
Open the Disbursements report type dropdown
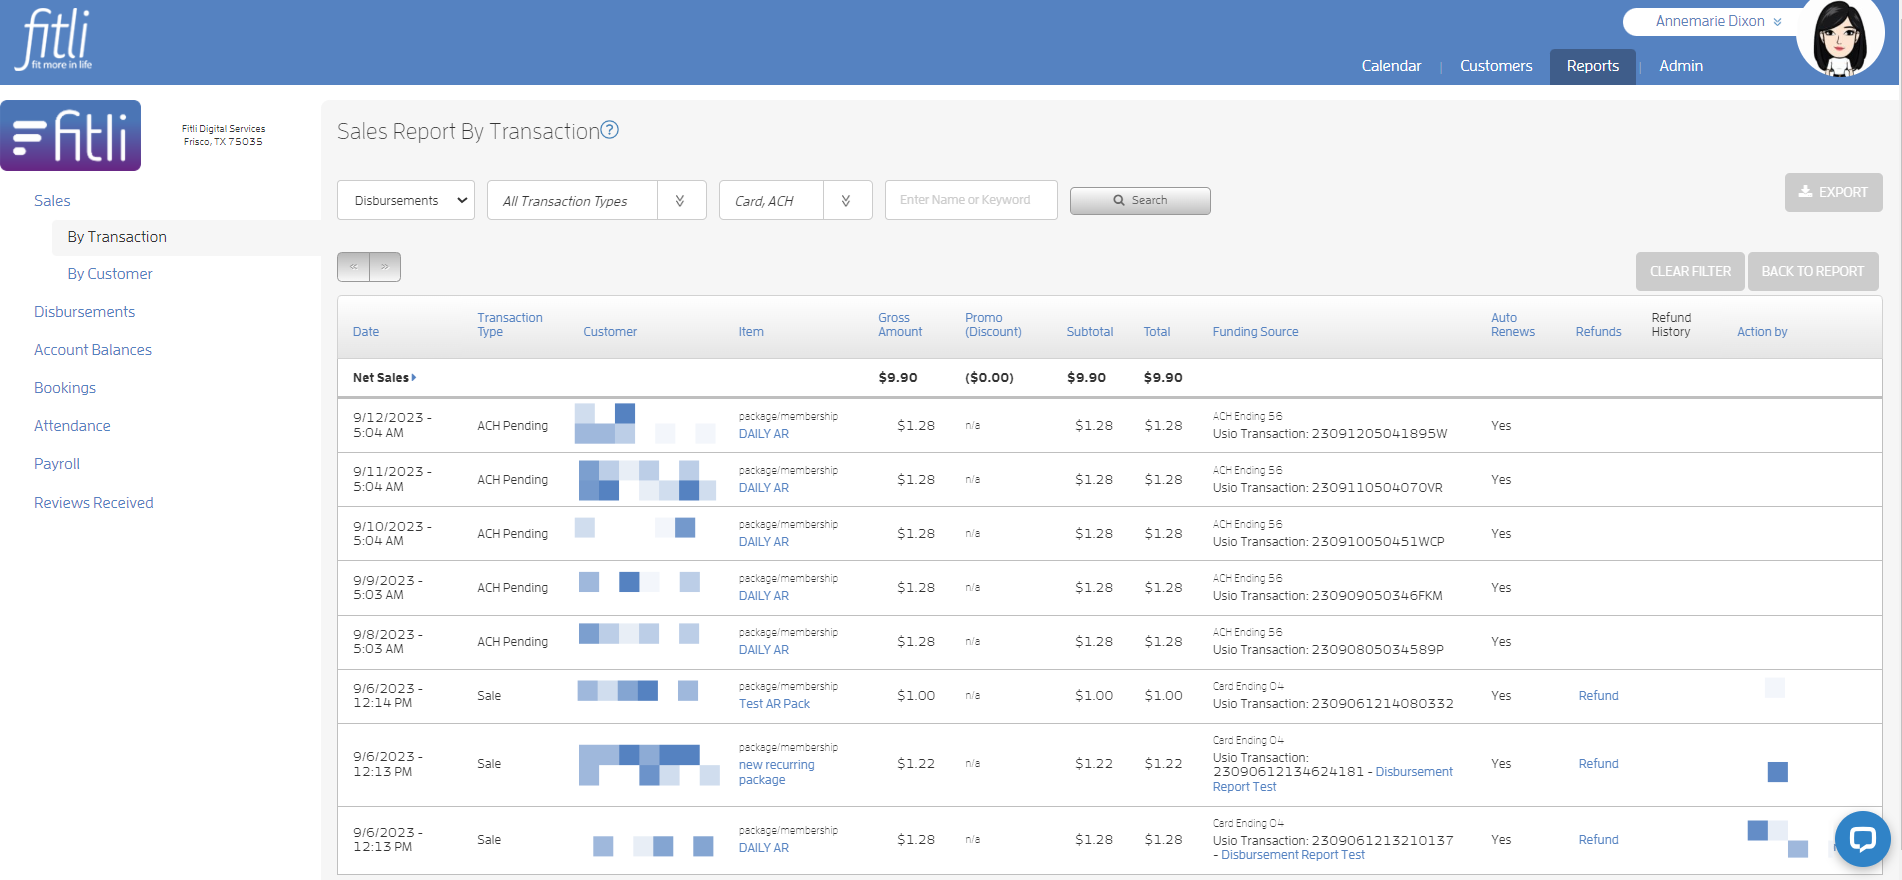coord(406,200)
